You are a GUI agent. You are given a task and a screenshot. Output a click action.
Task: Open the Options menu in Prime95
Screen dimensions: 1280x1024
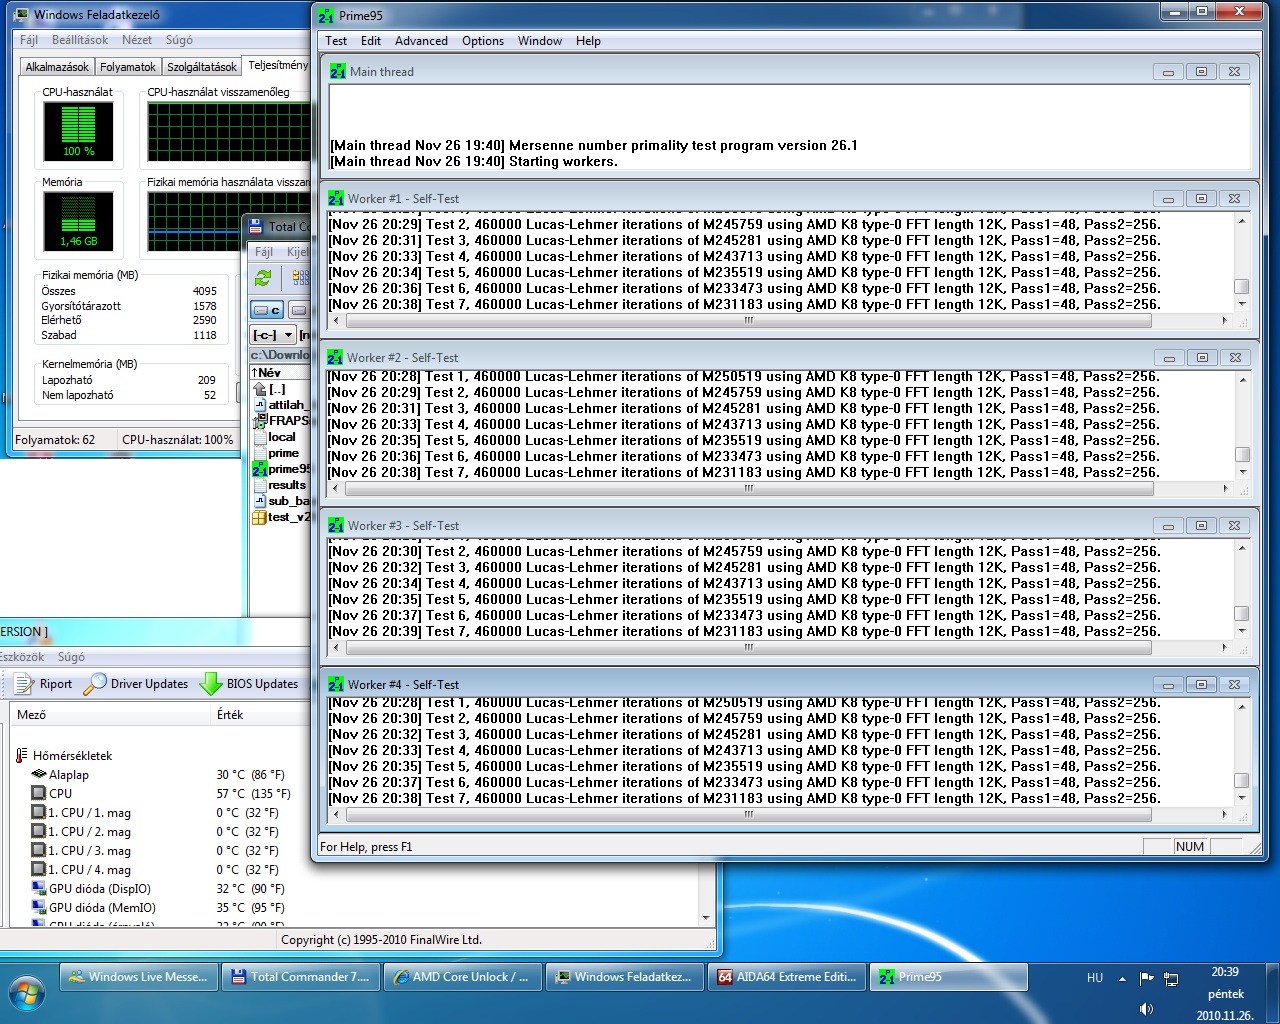[x=483, y=41]
